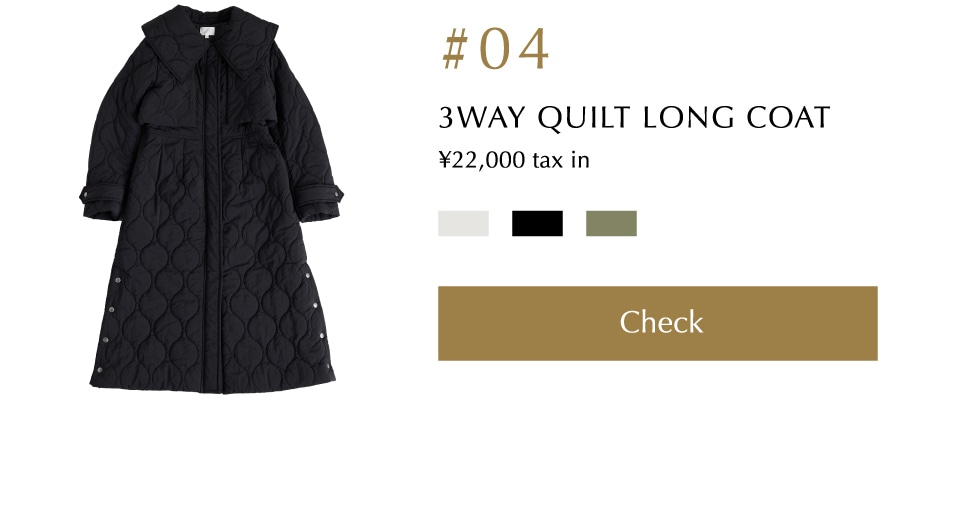Choose the olive green color swatch

(611, 224)
